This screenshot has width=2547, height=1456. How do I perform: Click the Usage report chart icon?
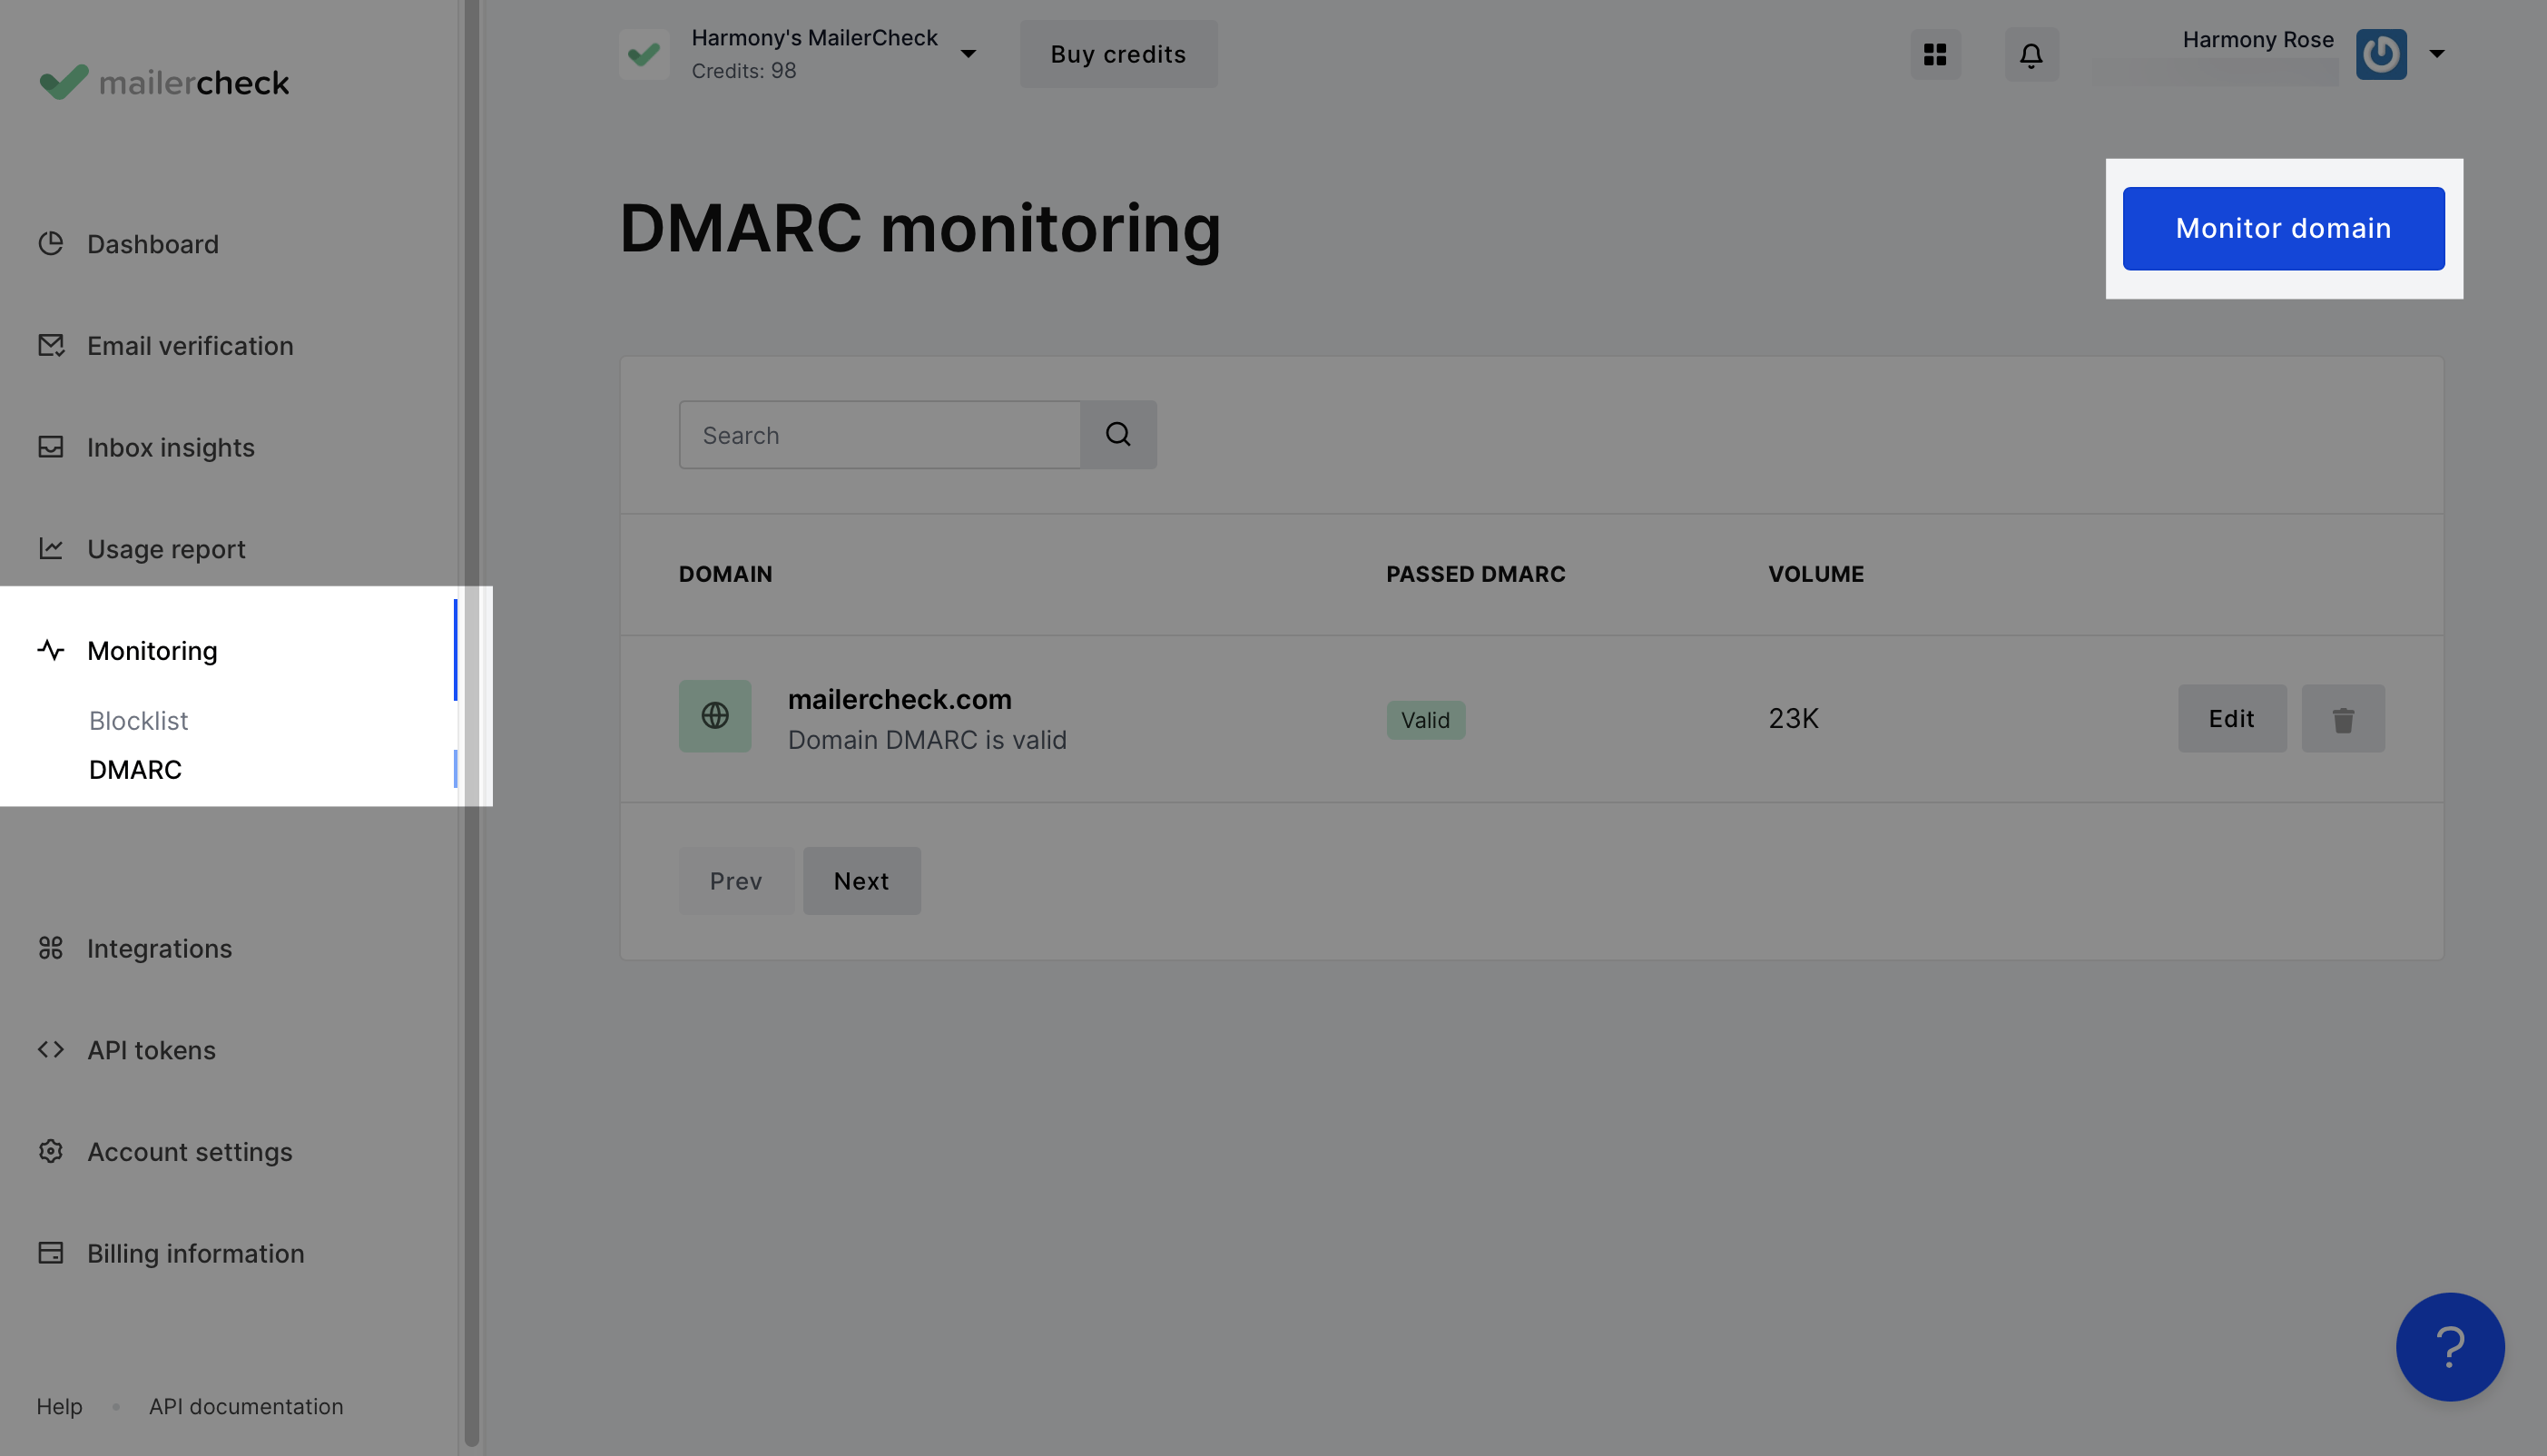click(x=51, y=548)
